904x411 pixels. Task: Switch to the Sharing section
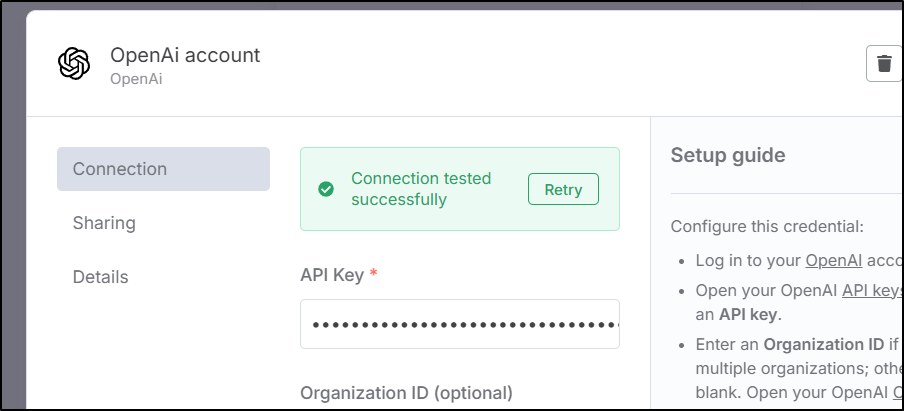pos(104,223)
